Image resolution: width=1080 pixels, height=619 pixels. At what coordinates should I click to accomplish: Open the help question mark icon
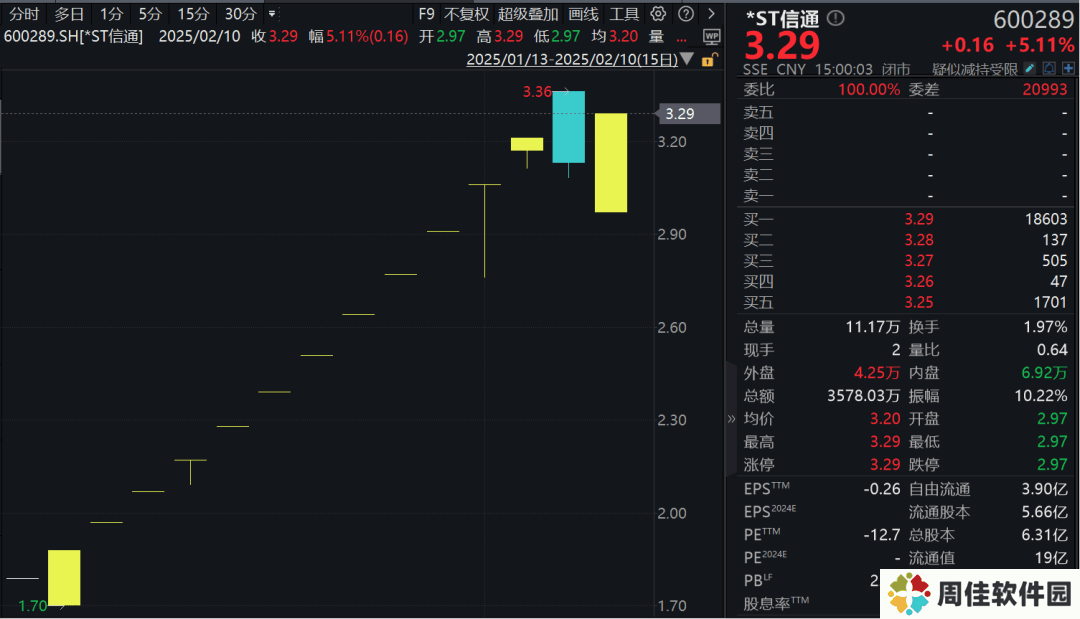click(686, 14)
